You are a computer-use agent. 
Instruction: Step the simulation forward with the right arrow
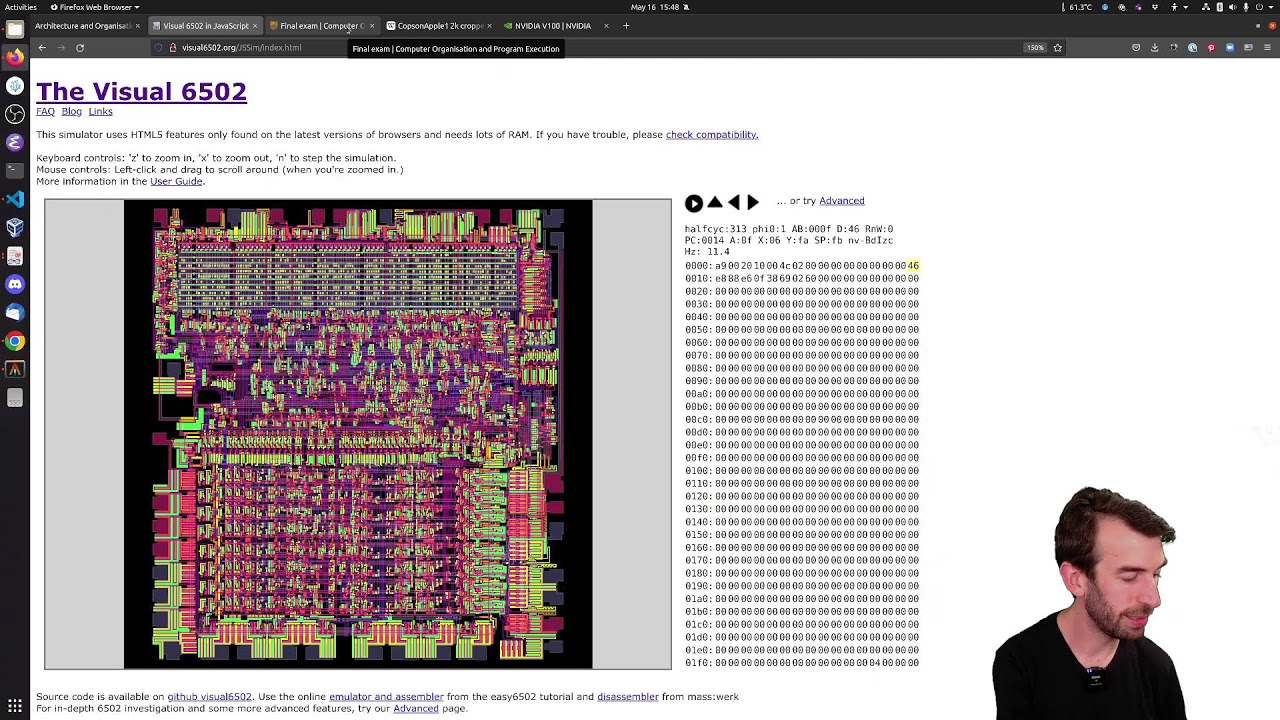pos(753,202)
